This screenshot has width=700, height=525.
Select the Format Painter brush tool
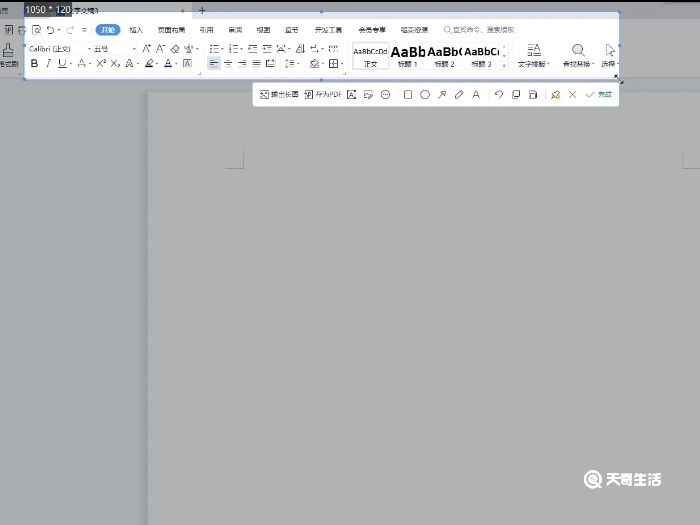pos(8,54)
